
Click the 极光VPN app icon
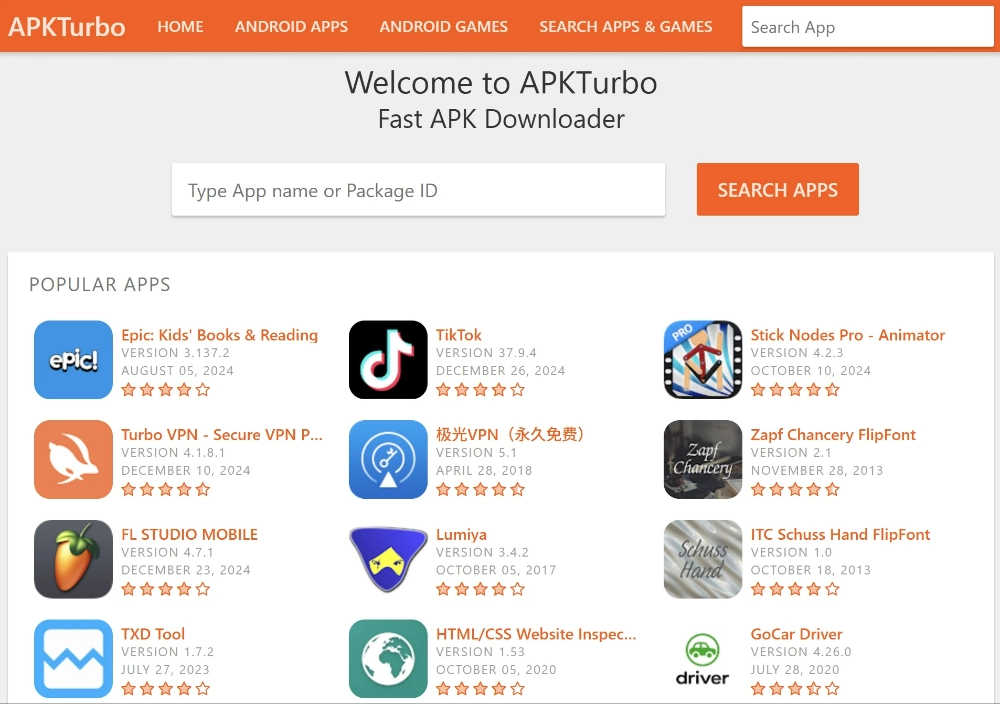(387, 459)
